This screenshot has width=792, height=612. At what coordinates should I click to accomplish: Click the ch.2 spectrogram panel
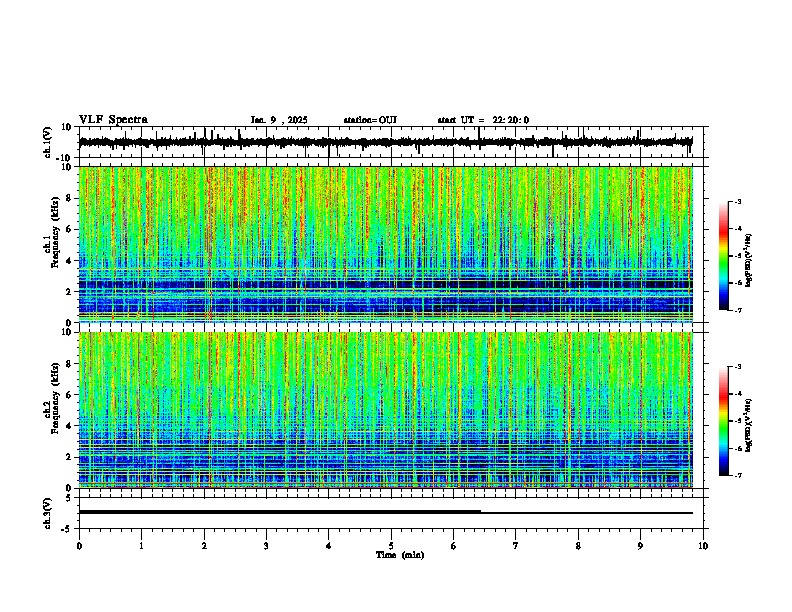(x=385, y=410)
